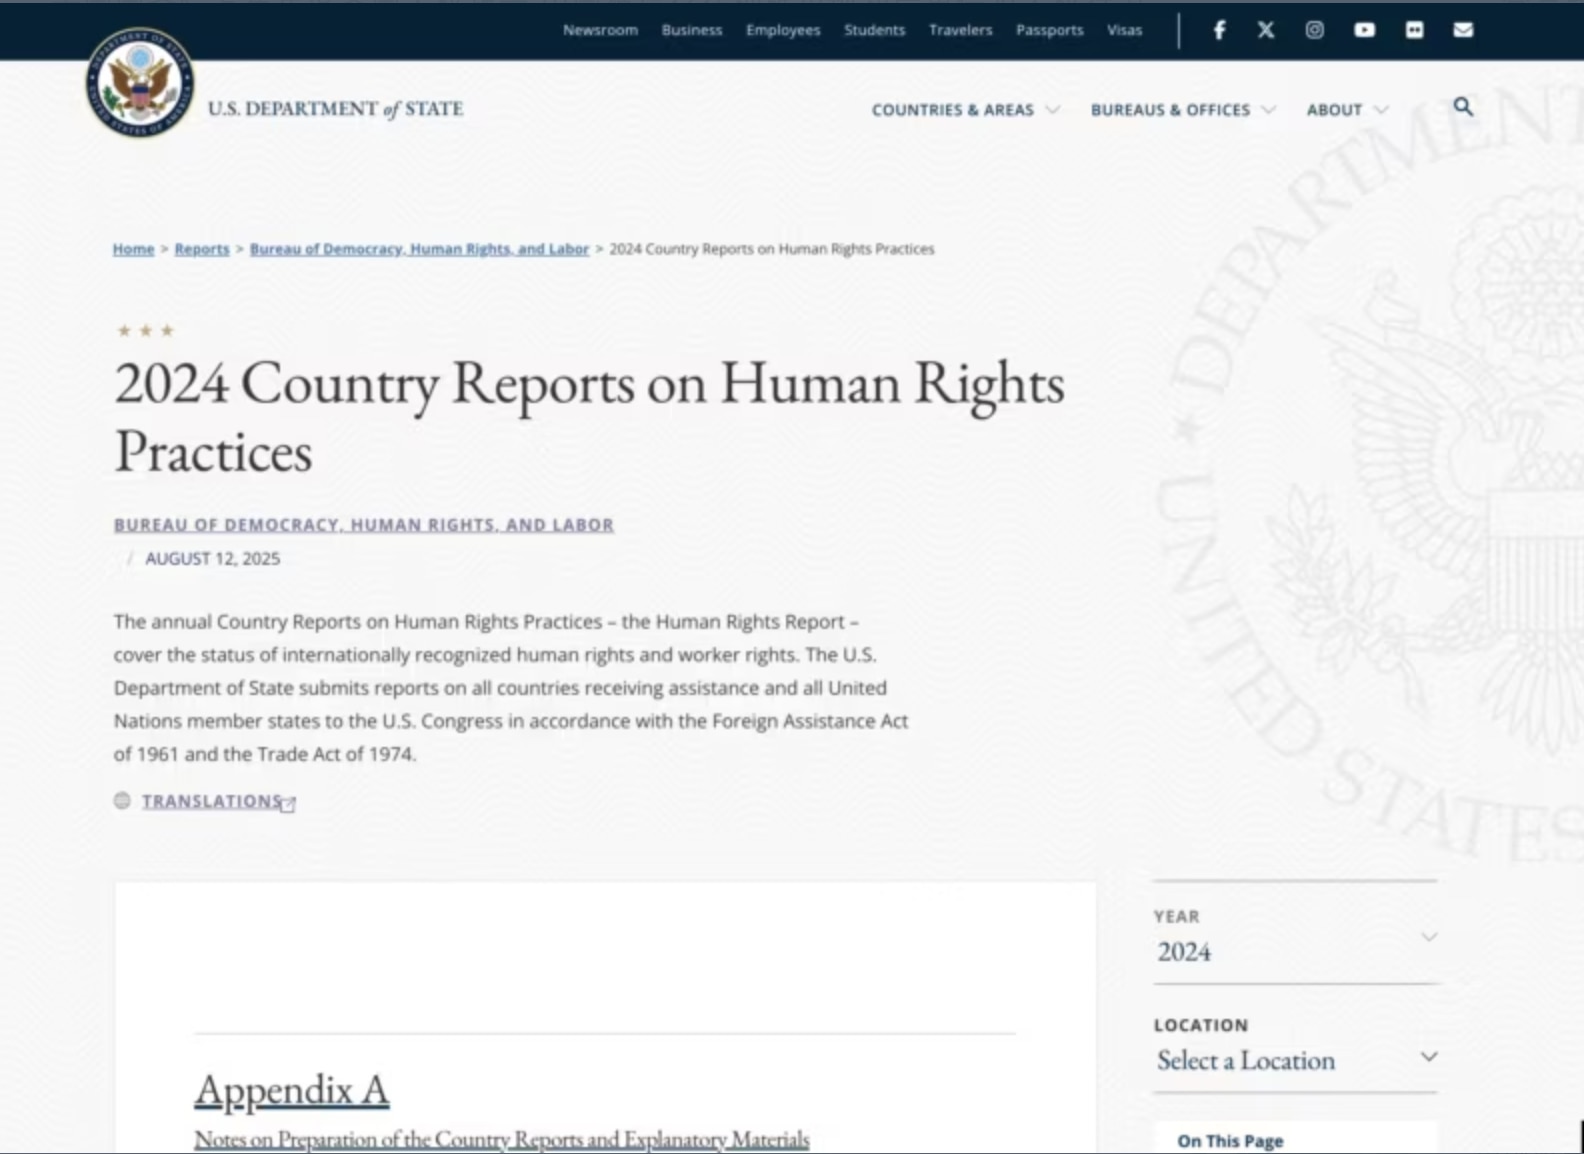Click the '2024 Country Reports on Human Rights Practices' breadcrumb text

pos(772,249)
